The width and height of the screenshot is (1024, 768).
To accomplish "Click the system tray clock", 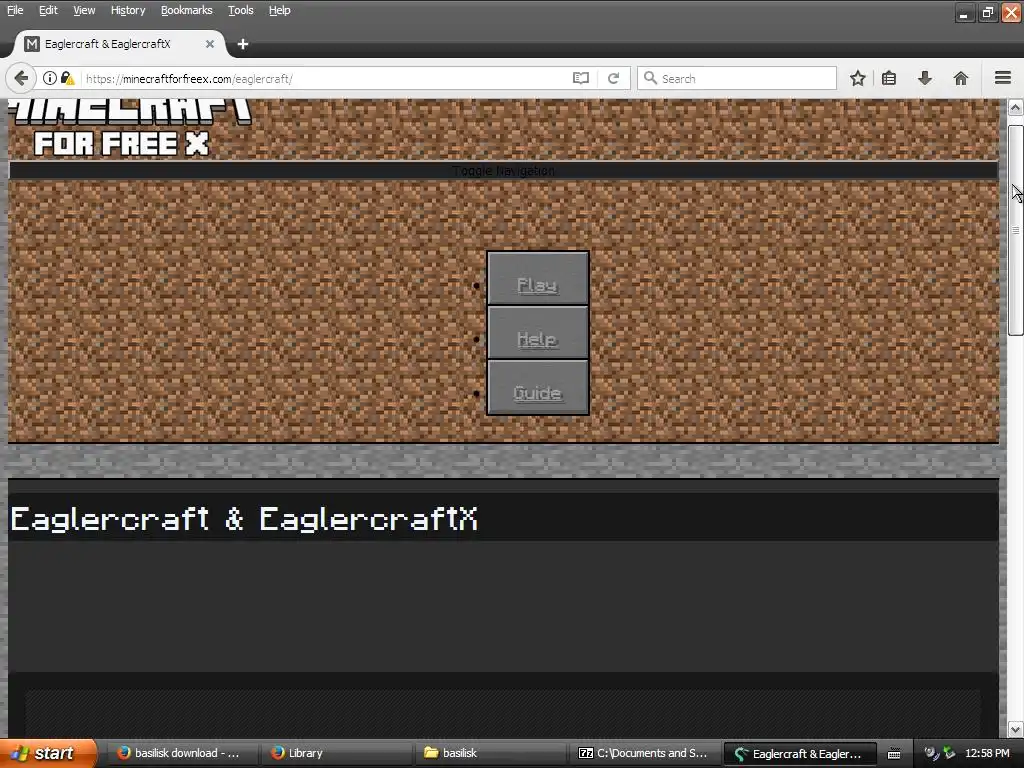I will [x=987, y=753].
